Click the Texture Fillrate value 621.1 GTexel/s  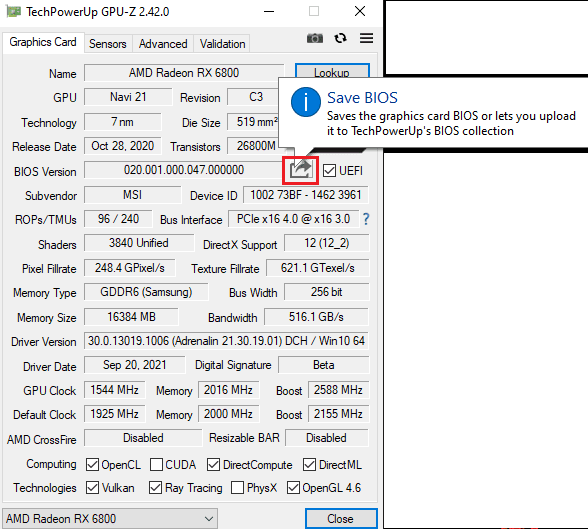pyautogui.click(x=318, y=268)
